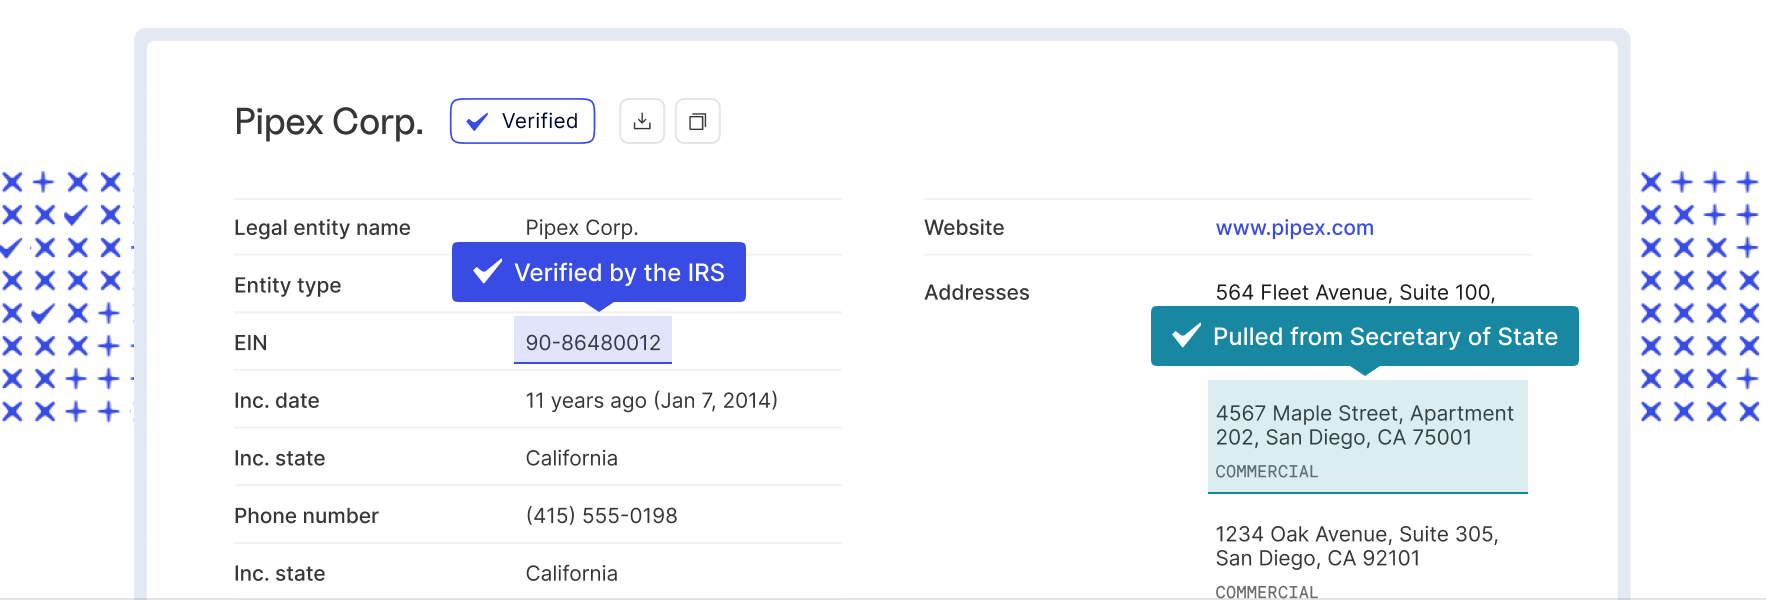Click the Entity type label
This screenshot has width=1766, height=600.
click(x=288, y=285)
